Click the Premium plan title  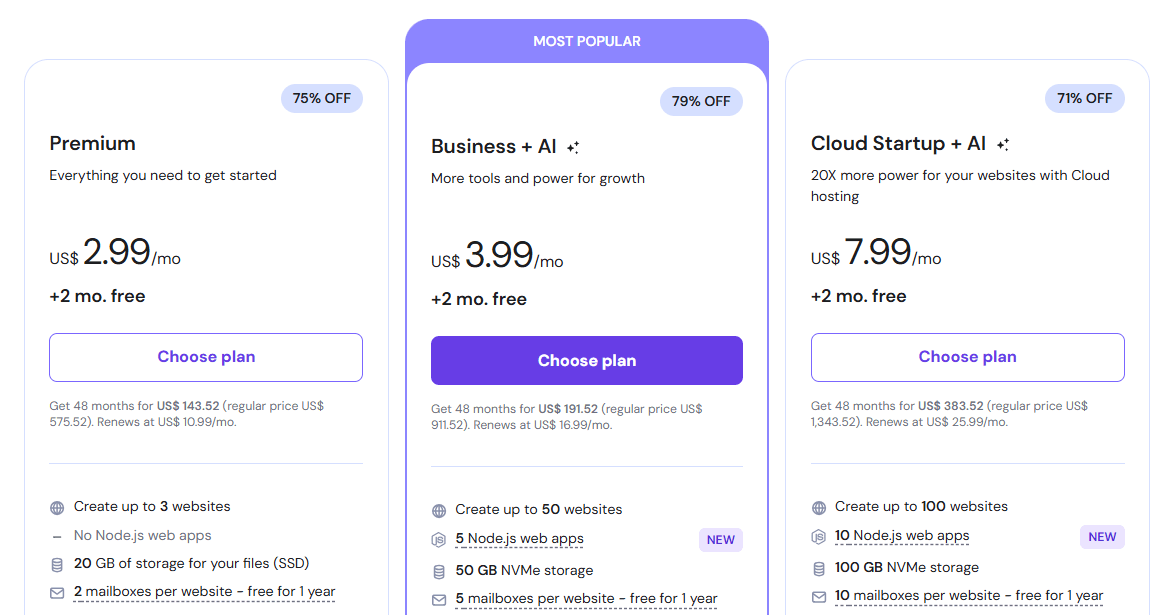(92, 143)
